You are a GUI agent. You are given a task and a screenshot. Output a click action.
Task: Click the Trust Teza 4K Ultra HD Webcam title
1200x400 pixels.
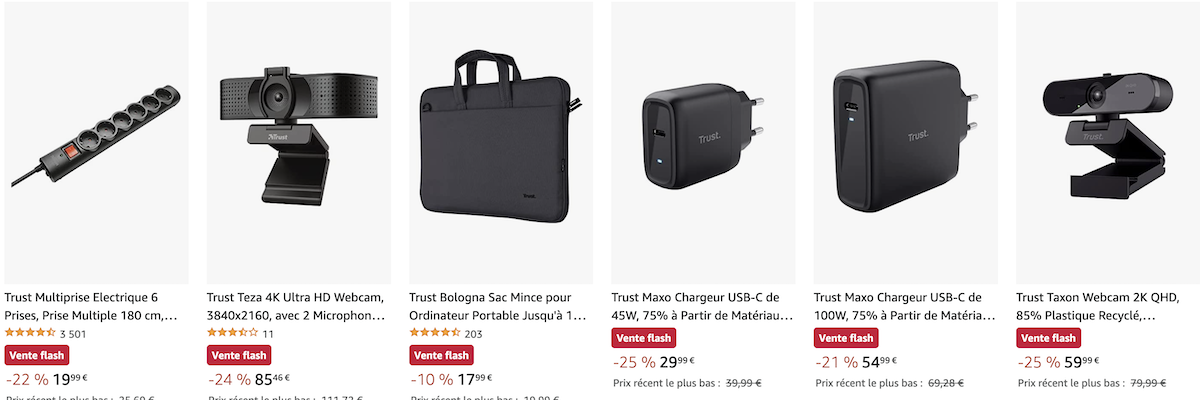pyautogui.click(x=296, y=306)
